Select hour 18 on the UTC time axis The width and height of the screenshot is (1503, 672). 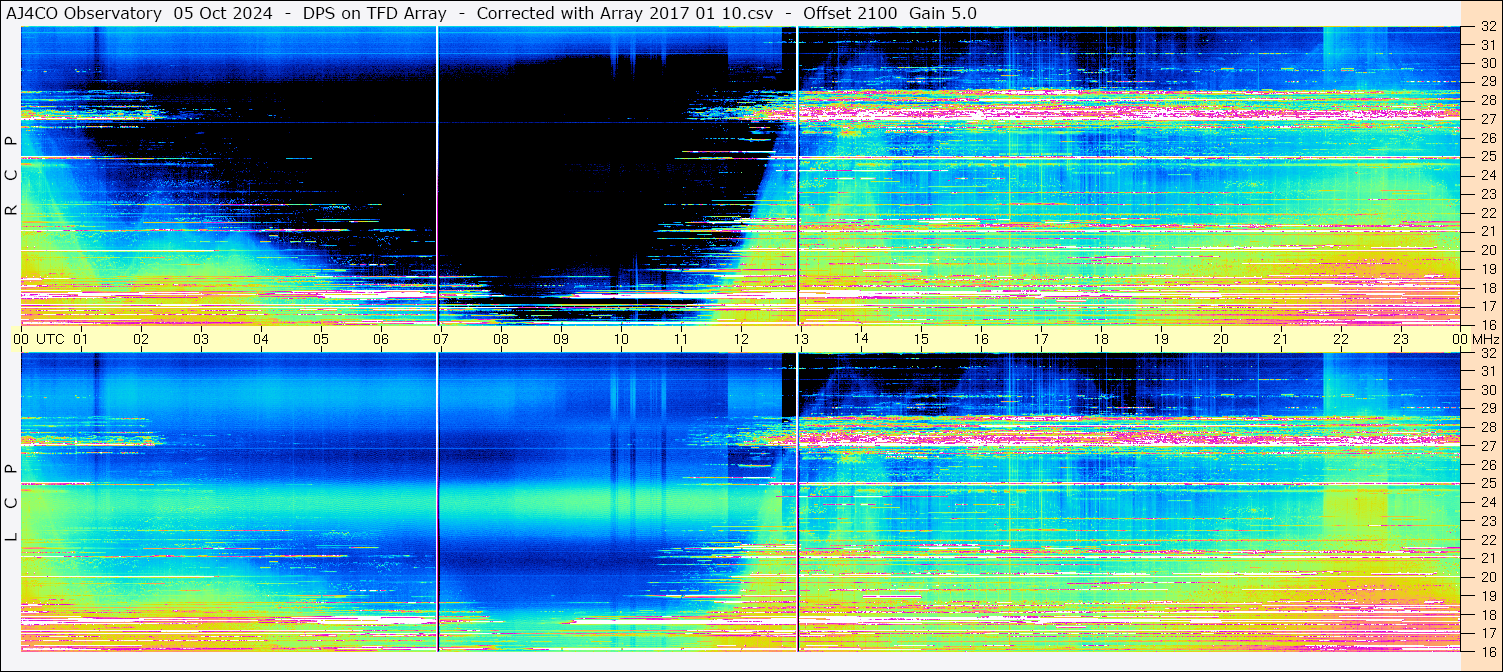1101,339
